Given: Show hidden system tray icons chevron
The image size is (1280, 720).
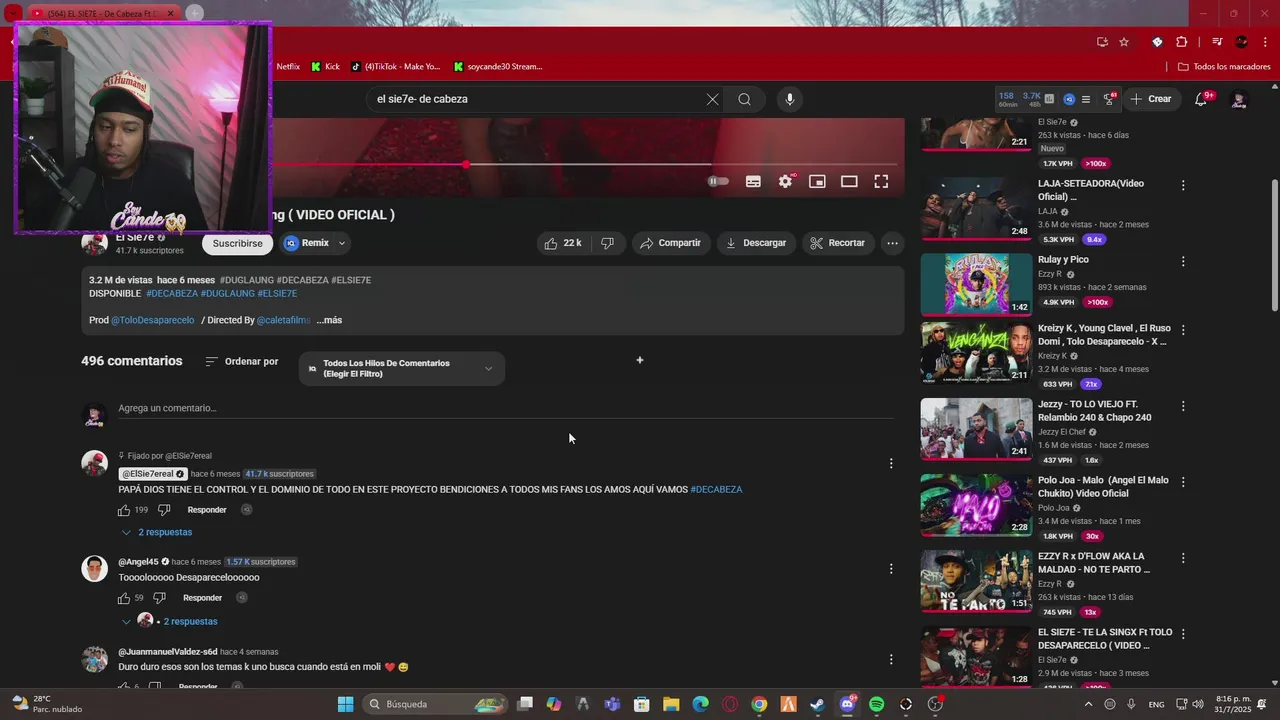Looking at the screenshot, I should [1088, 704].
